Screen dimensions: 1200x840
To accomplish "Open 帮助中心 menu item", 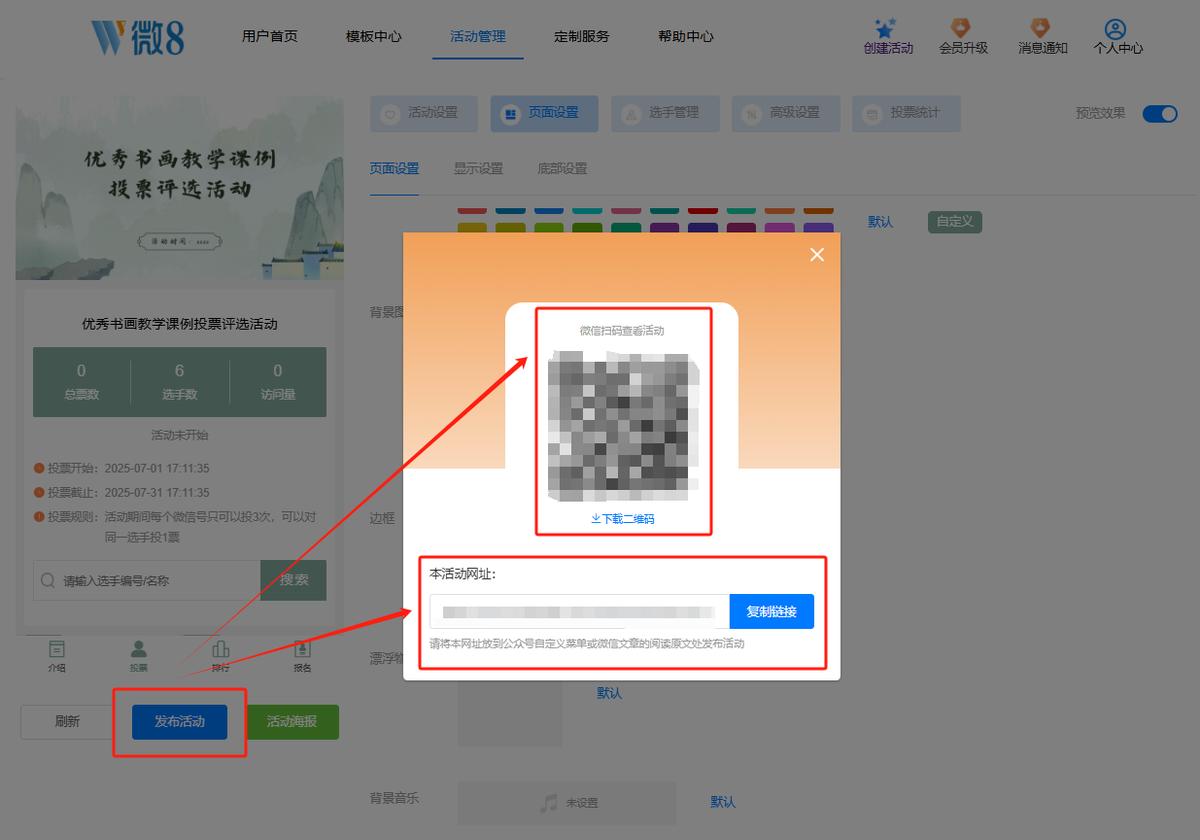I will point(686,36).
